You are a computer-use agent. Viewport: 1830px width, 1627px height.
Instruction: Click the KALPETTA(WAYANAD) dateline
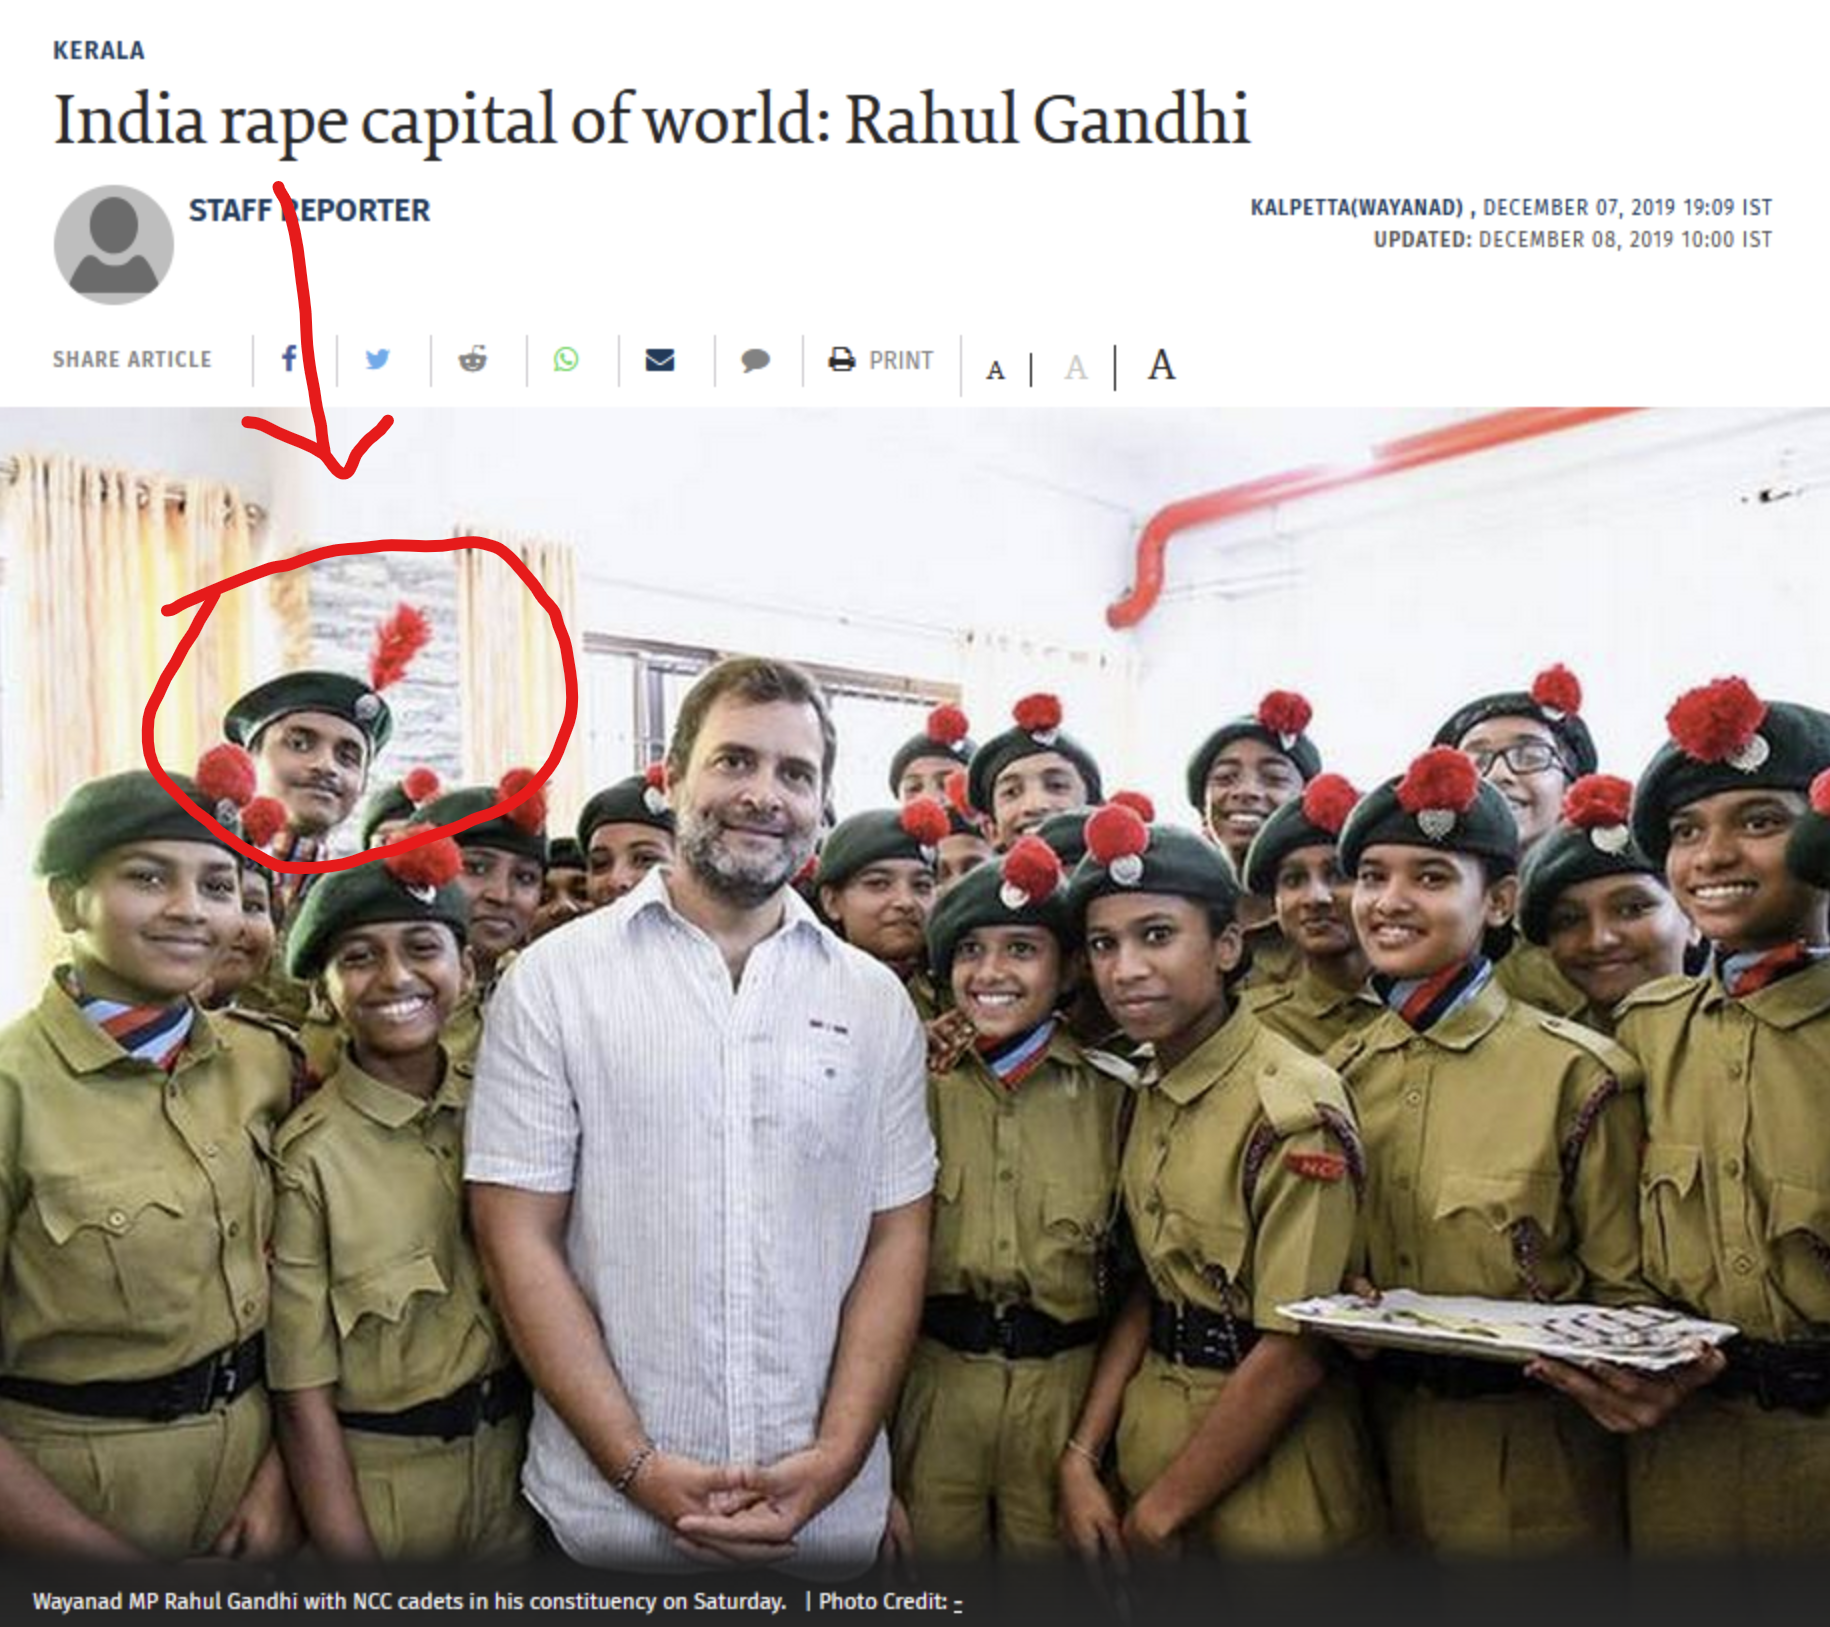click(x=1357, y=207)
